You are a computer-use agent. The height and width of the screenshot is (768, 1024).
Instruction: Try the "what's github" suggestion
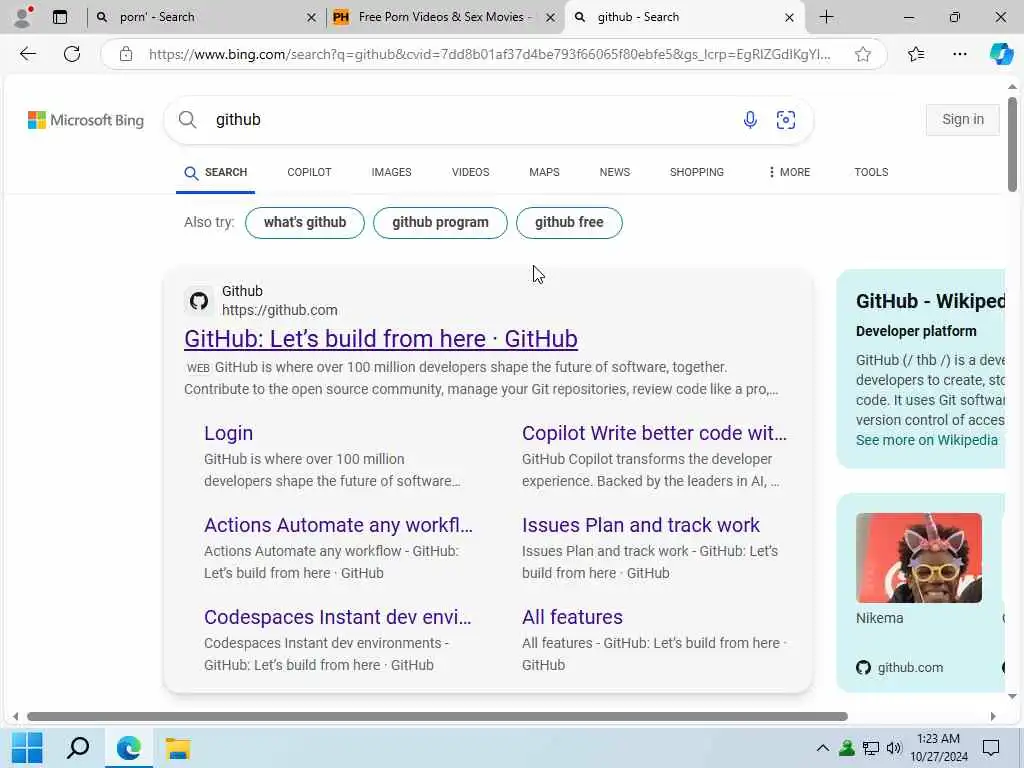(305, 223)
